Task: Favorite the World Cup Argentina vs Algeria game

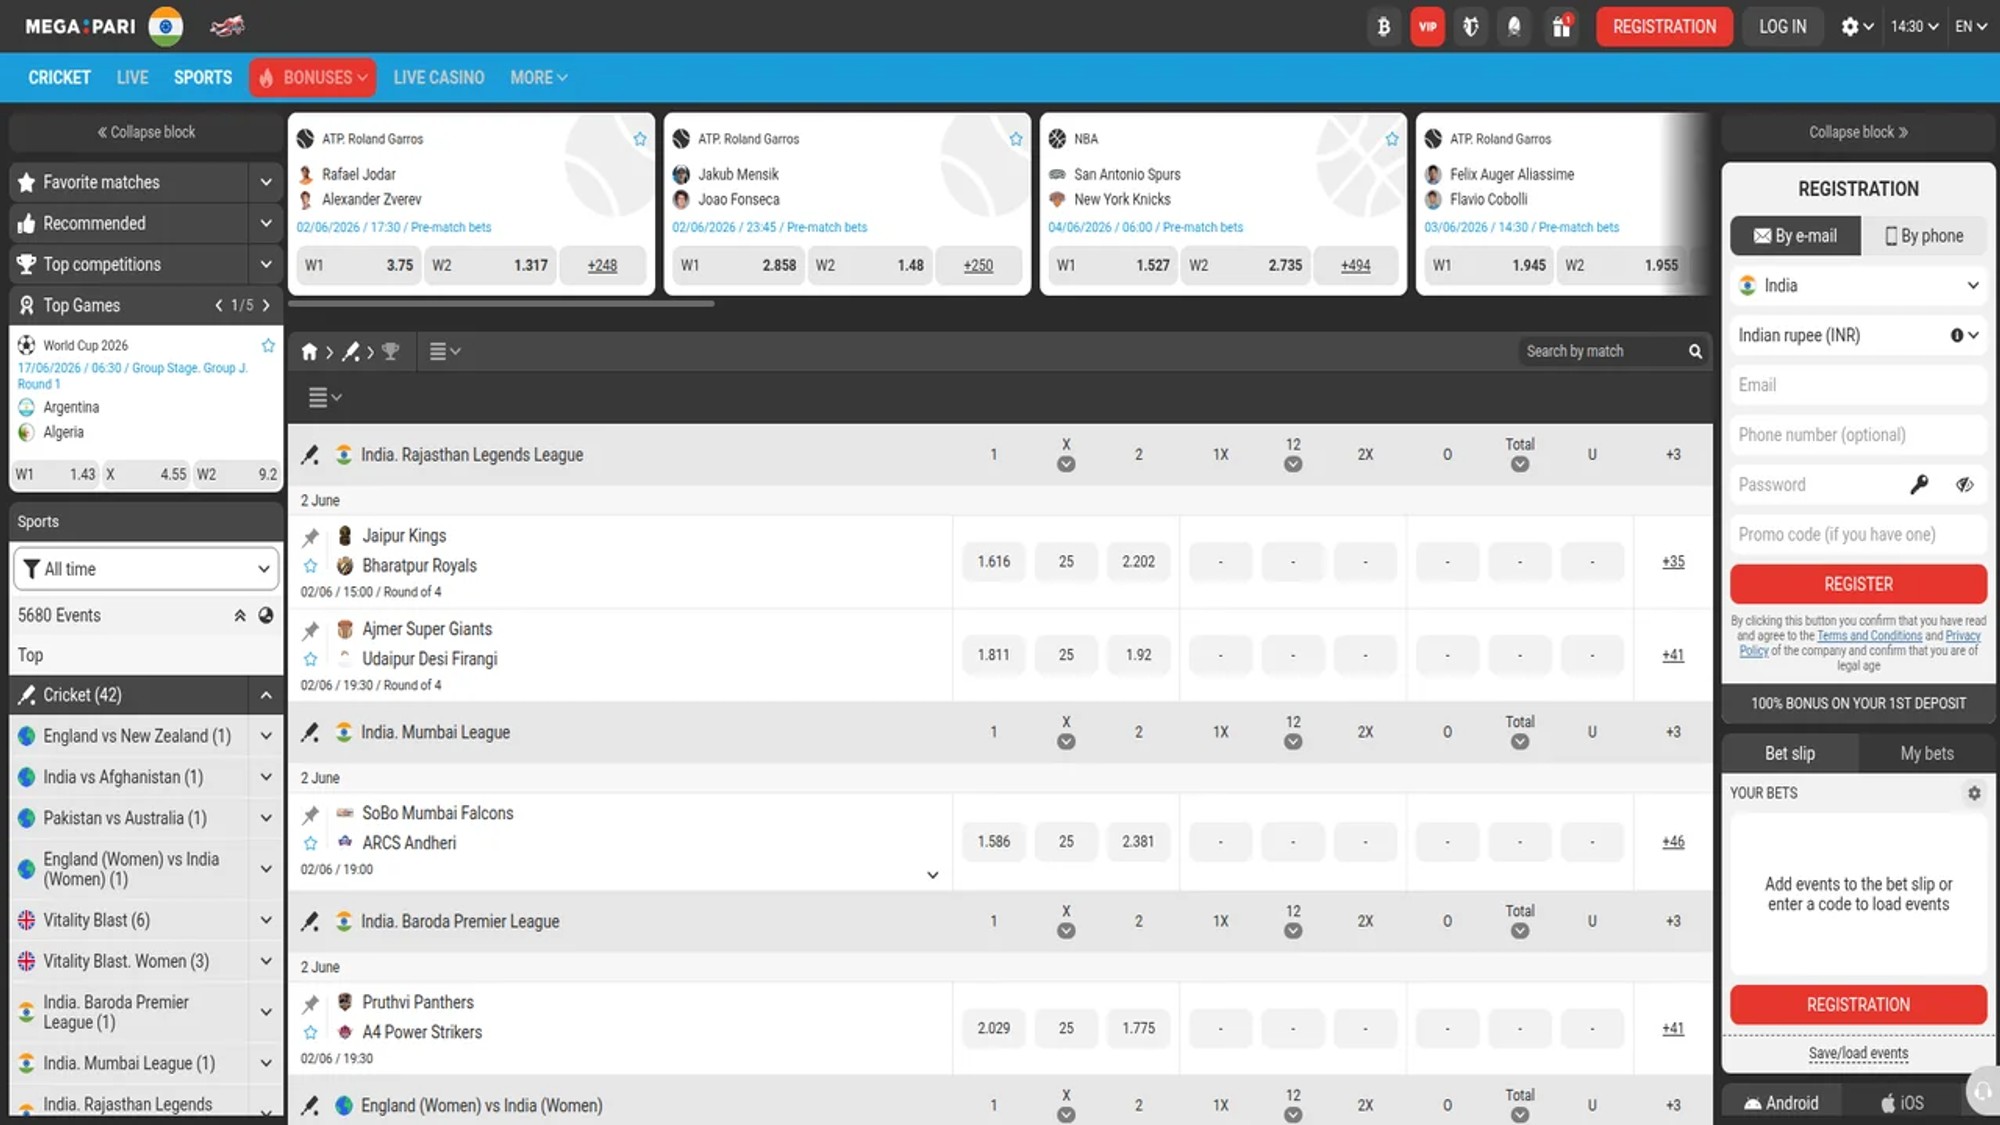Action: pyautogui.click(x=268, y=346)
